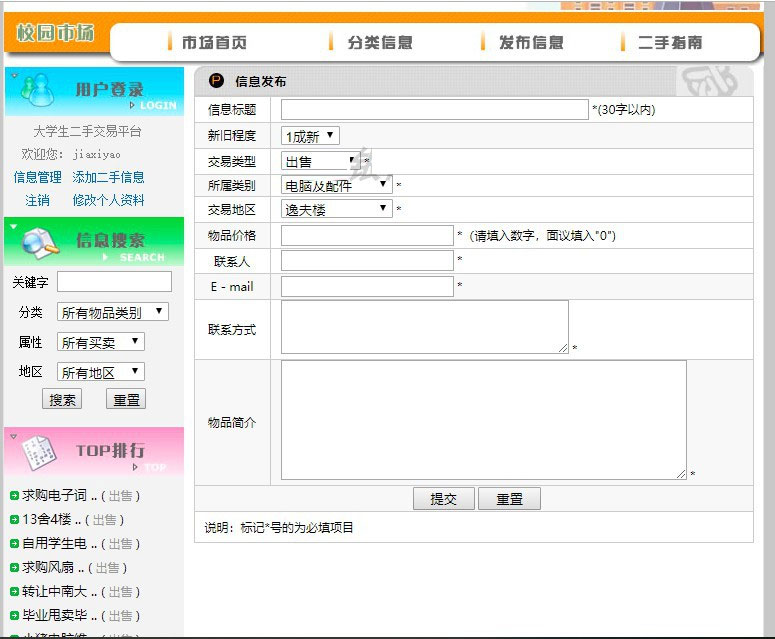The image size is (775, 639).
Task: Click the green bullet icon before 求购风扇
Action: [x=14, y=568]
